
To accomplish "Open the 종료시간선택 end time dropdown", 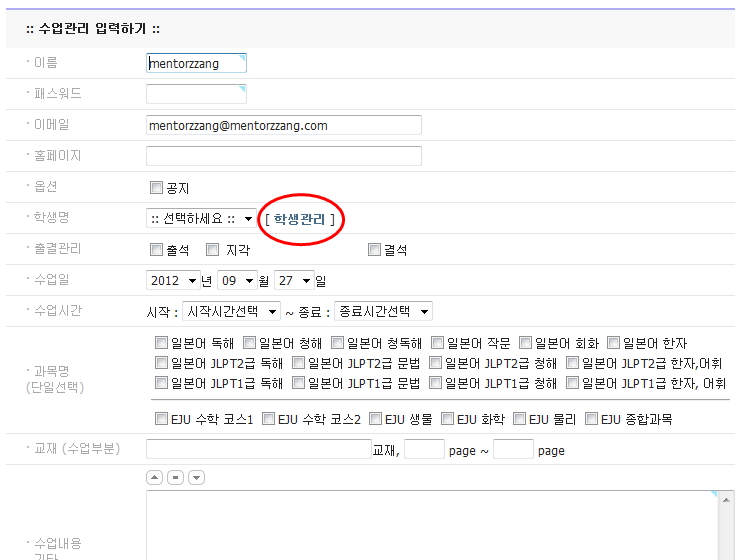I will (383, 312).
